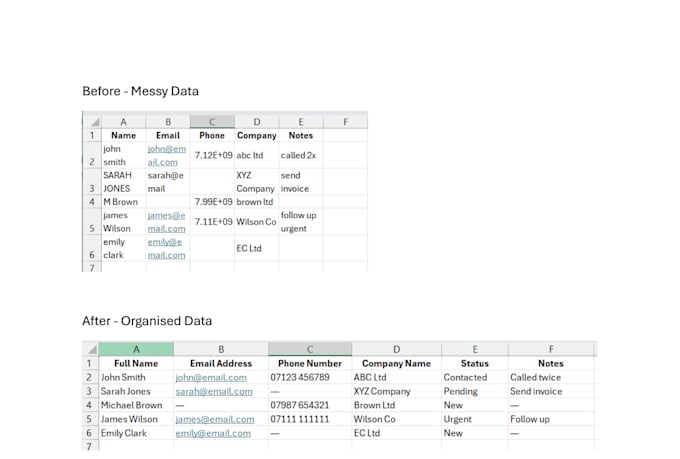Select the 'Pending' status cell

475,391
